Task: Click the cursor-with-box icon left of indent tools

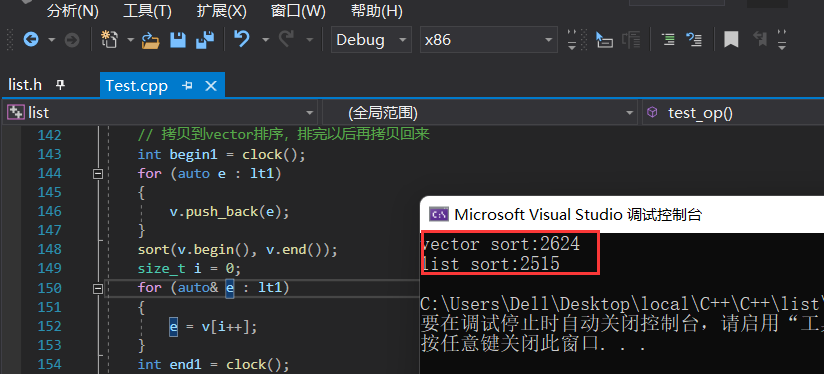Action: [x=604, y=39]
